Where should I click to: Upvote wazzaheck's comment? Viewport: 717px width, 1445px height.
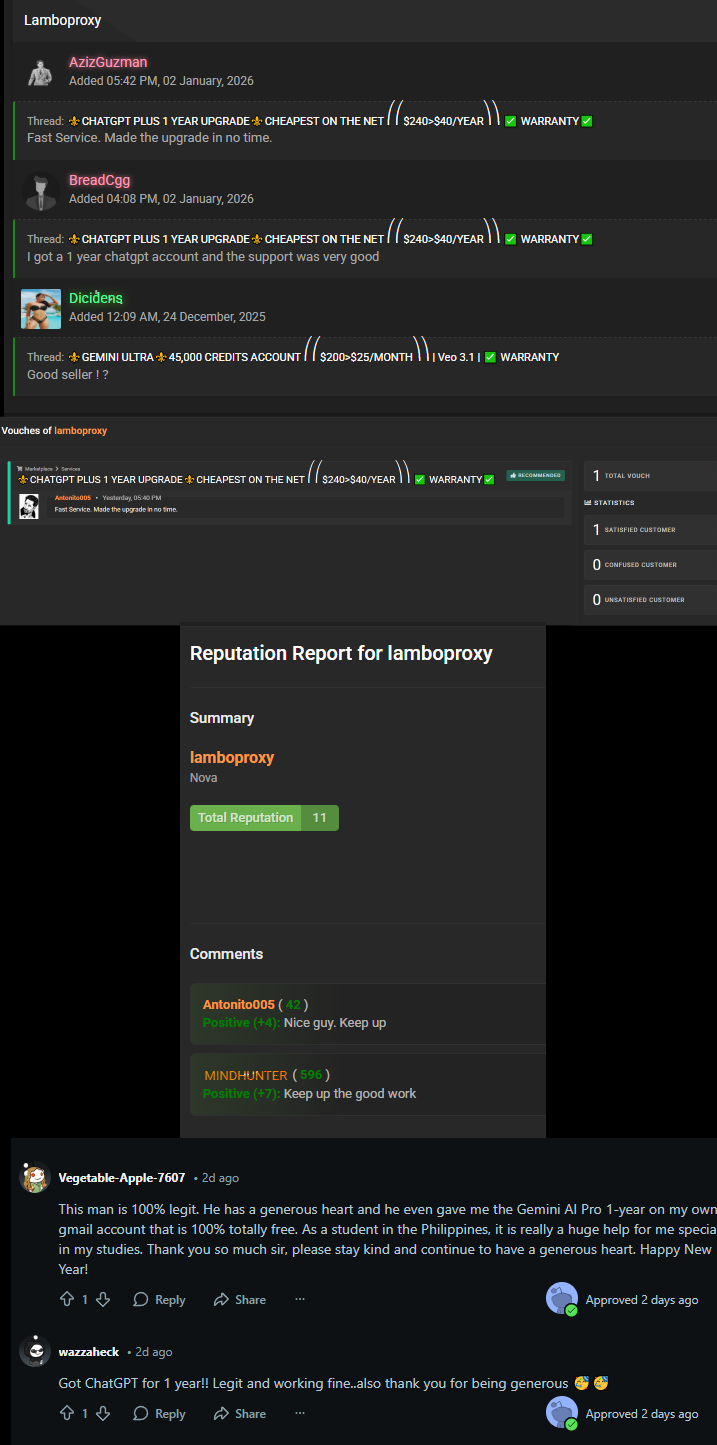click(x=67, y=1414)
